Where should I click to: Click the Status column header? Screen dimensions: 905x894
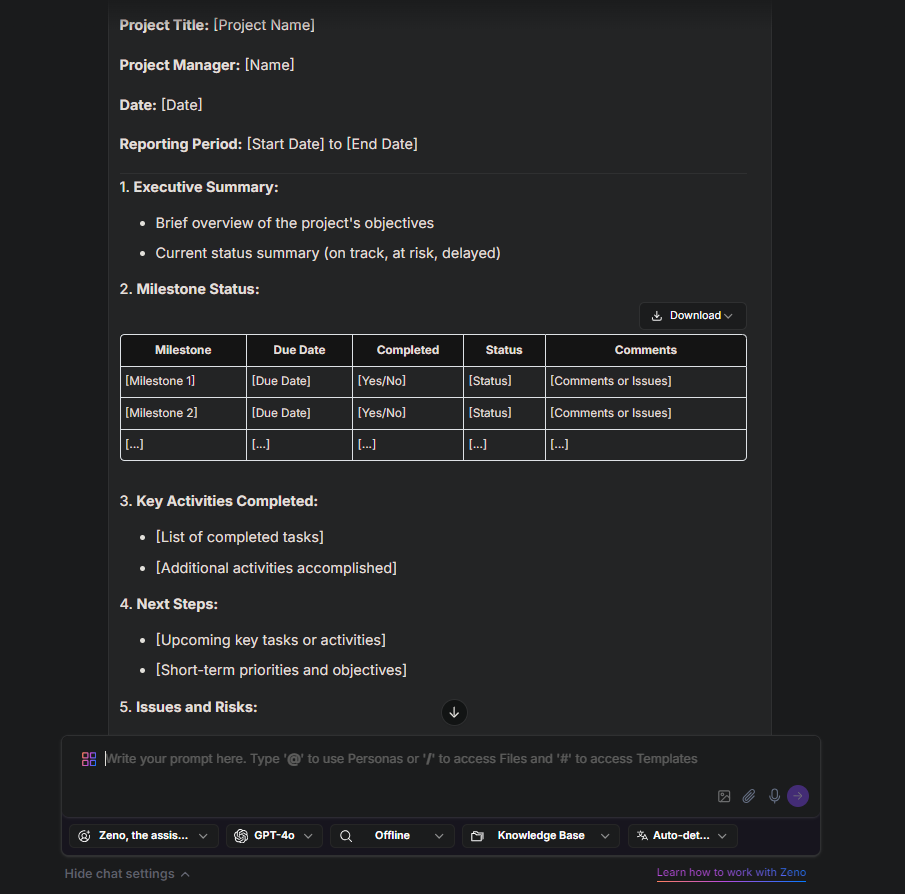(504, 350)
